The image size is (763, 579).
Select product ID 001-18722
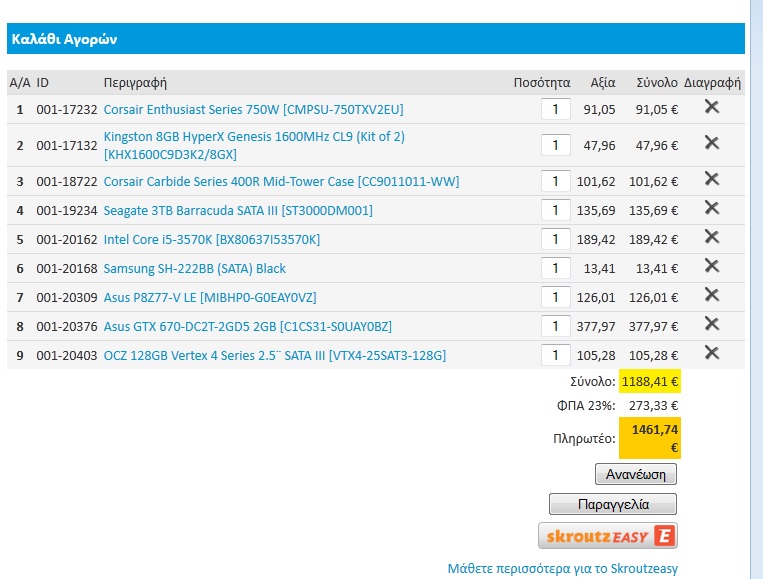67,181
